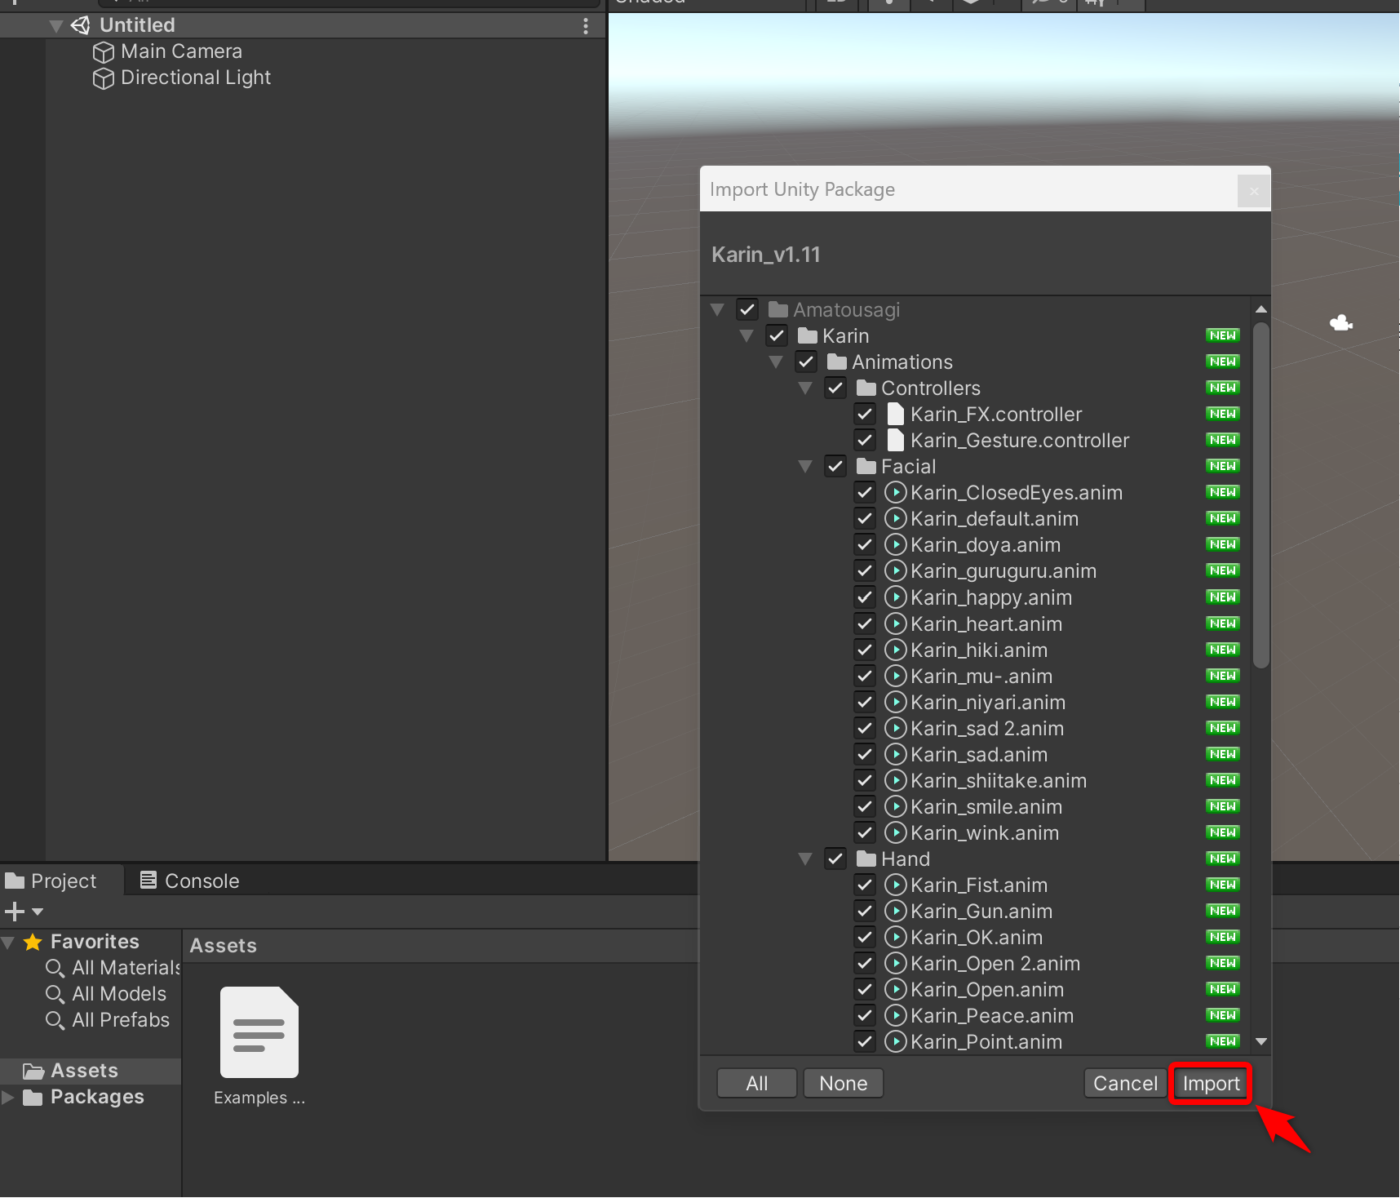The width and height of the screenshot is (1400, 1198).
Task: Click the All Prefabs search icon
Action: tap(55, 1020)
